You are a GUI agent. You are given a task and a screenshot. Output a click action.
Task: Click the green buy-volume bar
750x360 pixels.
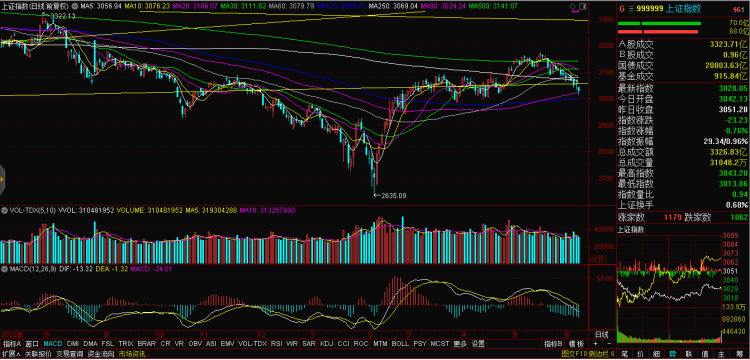point(659,23)
